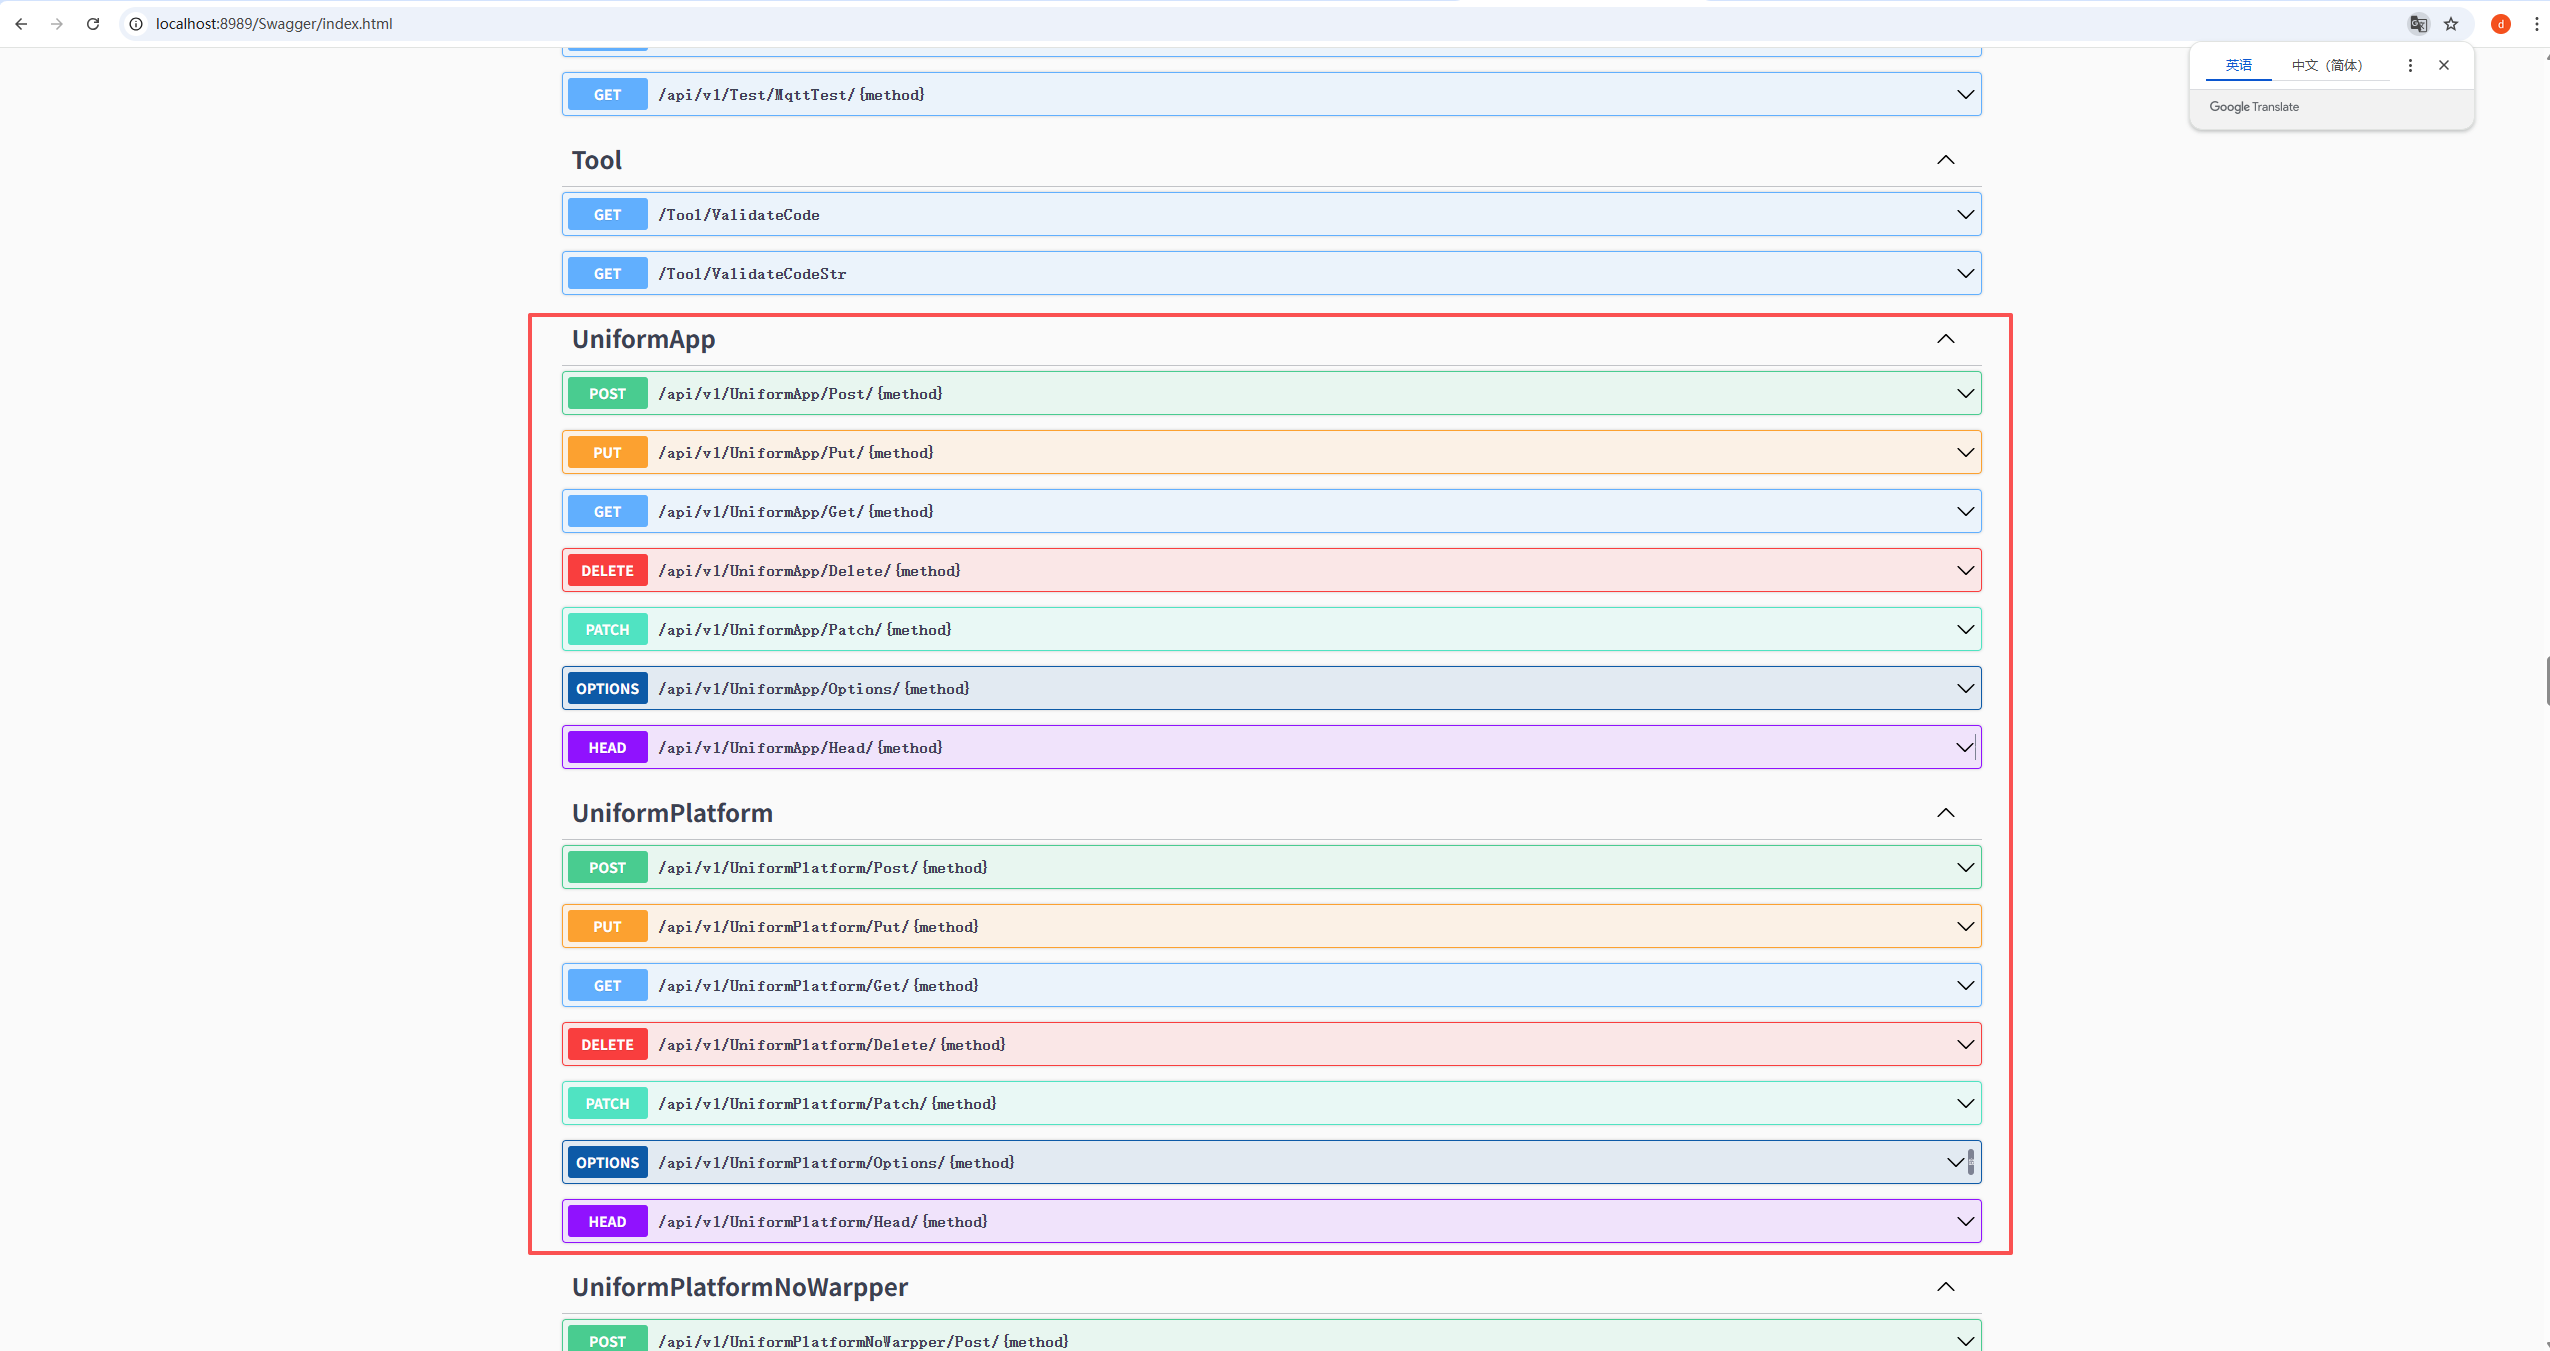Click the page vertical scrollbar thumb
This screenshot has width=2550, height=1351.
point(2546,680)
